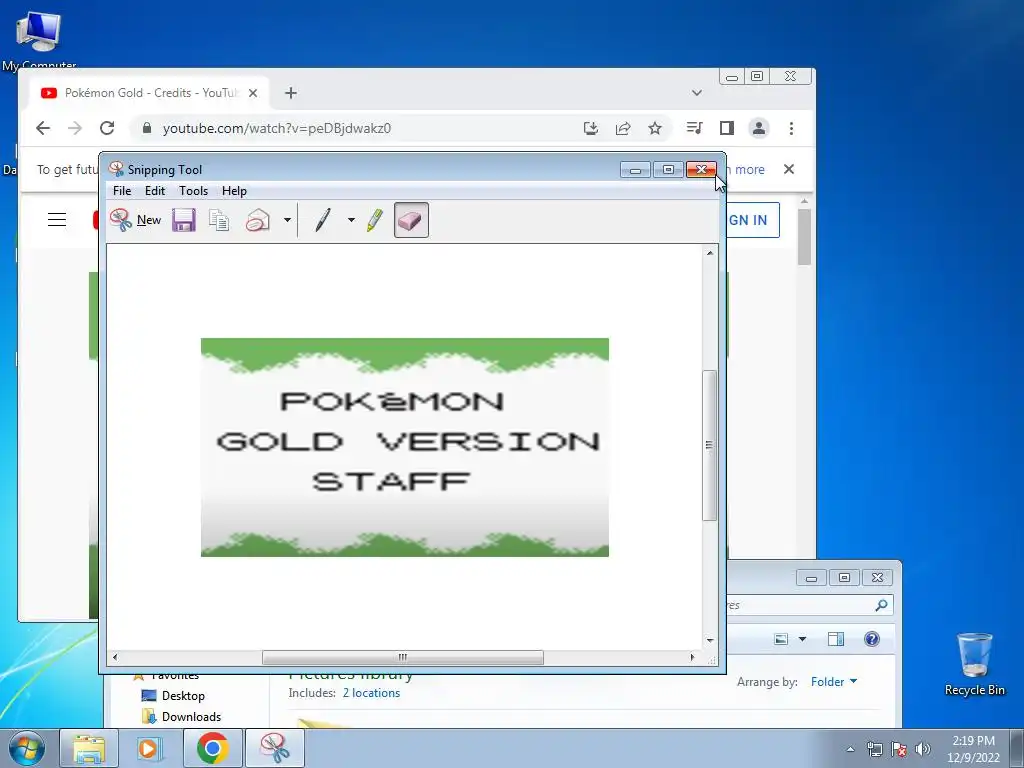This screenshot has height=768, width=1024.
Task: Select the Pokémon Gold Credits Chrome tab
Action: pos(150,93)
